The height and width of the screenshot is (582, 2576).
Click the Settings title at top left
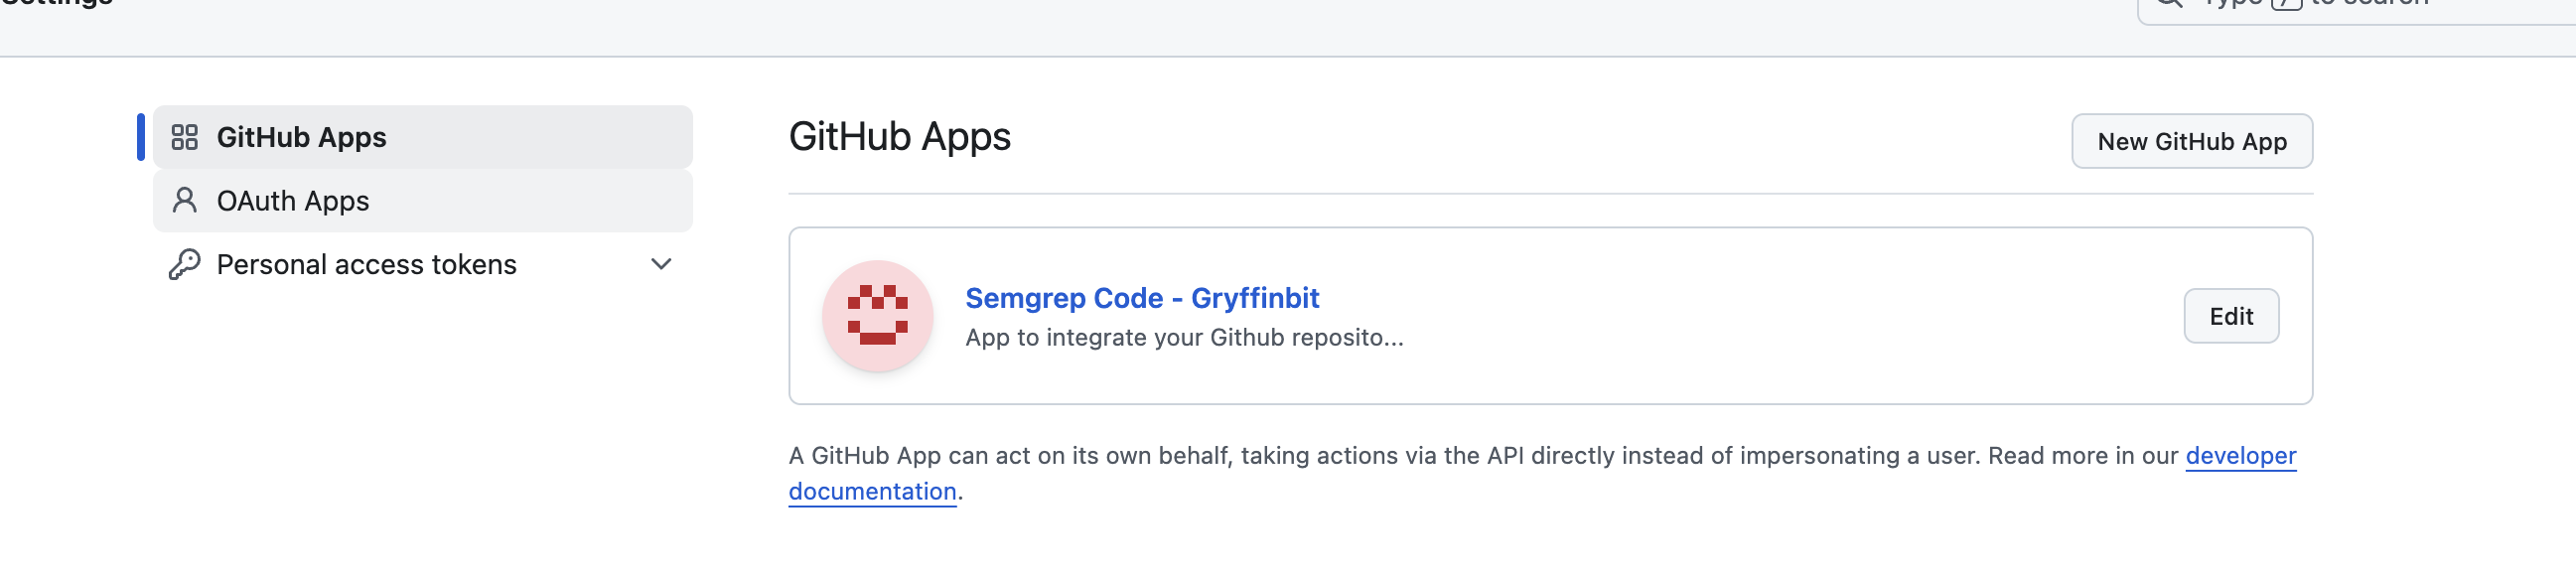point(57,3)
